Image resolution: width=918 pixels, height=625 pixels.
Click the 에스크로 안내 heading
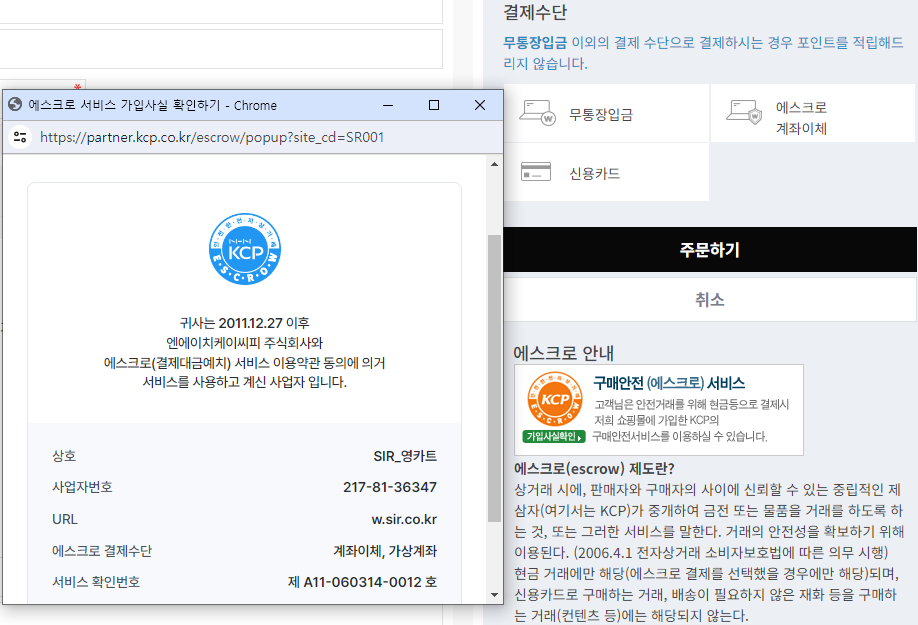click(563, 353)
